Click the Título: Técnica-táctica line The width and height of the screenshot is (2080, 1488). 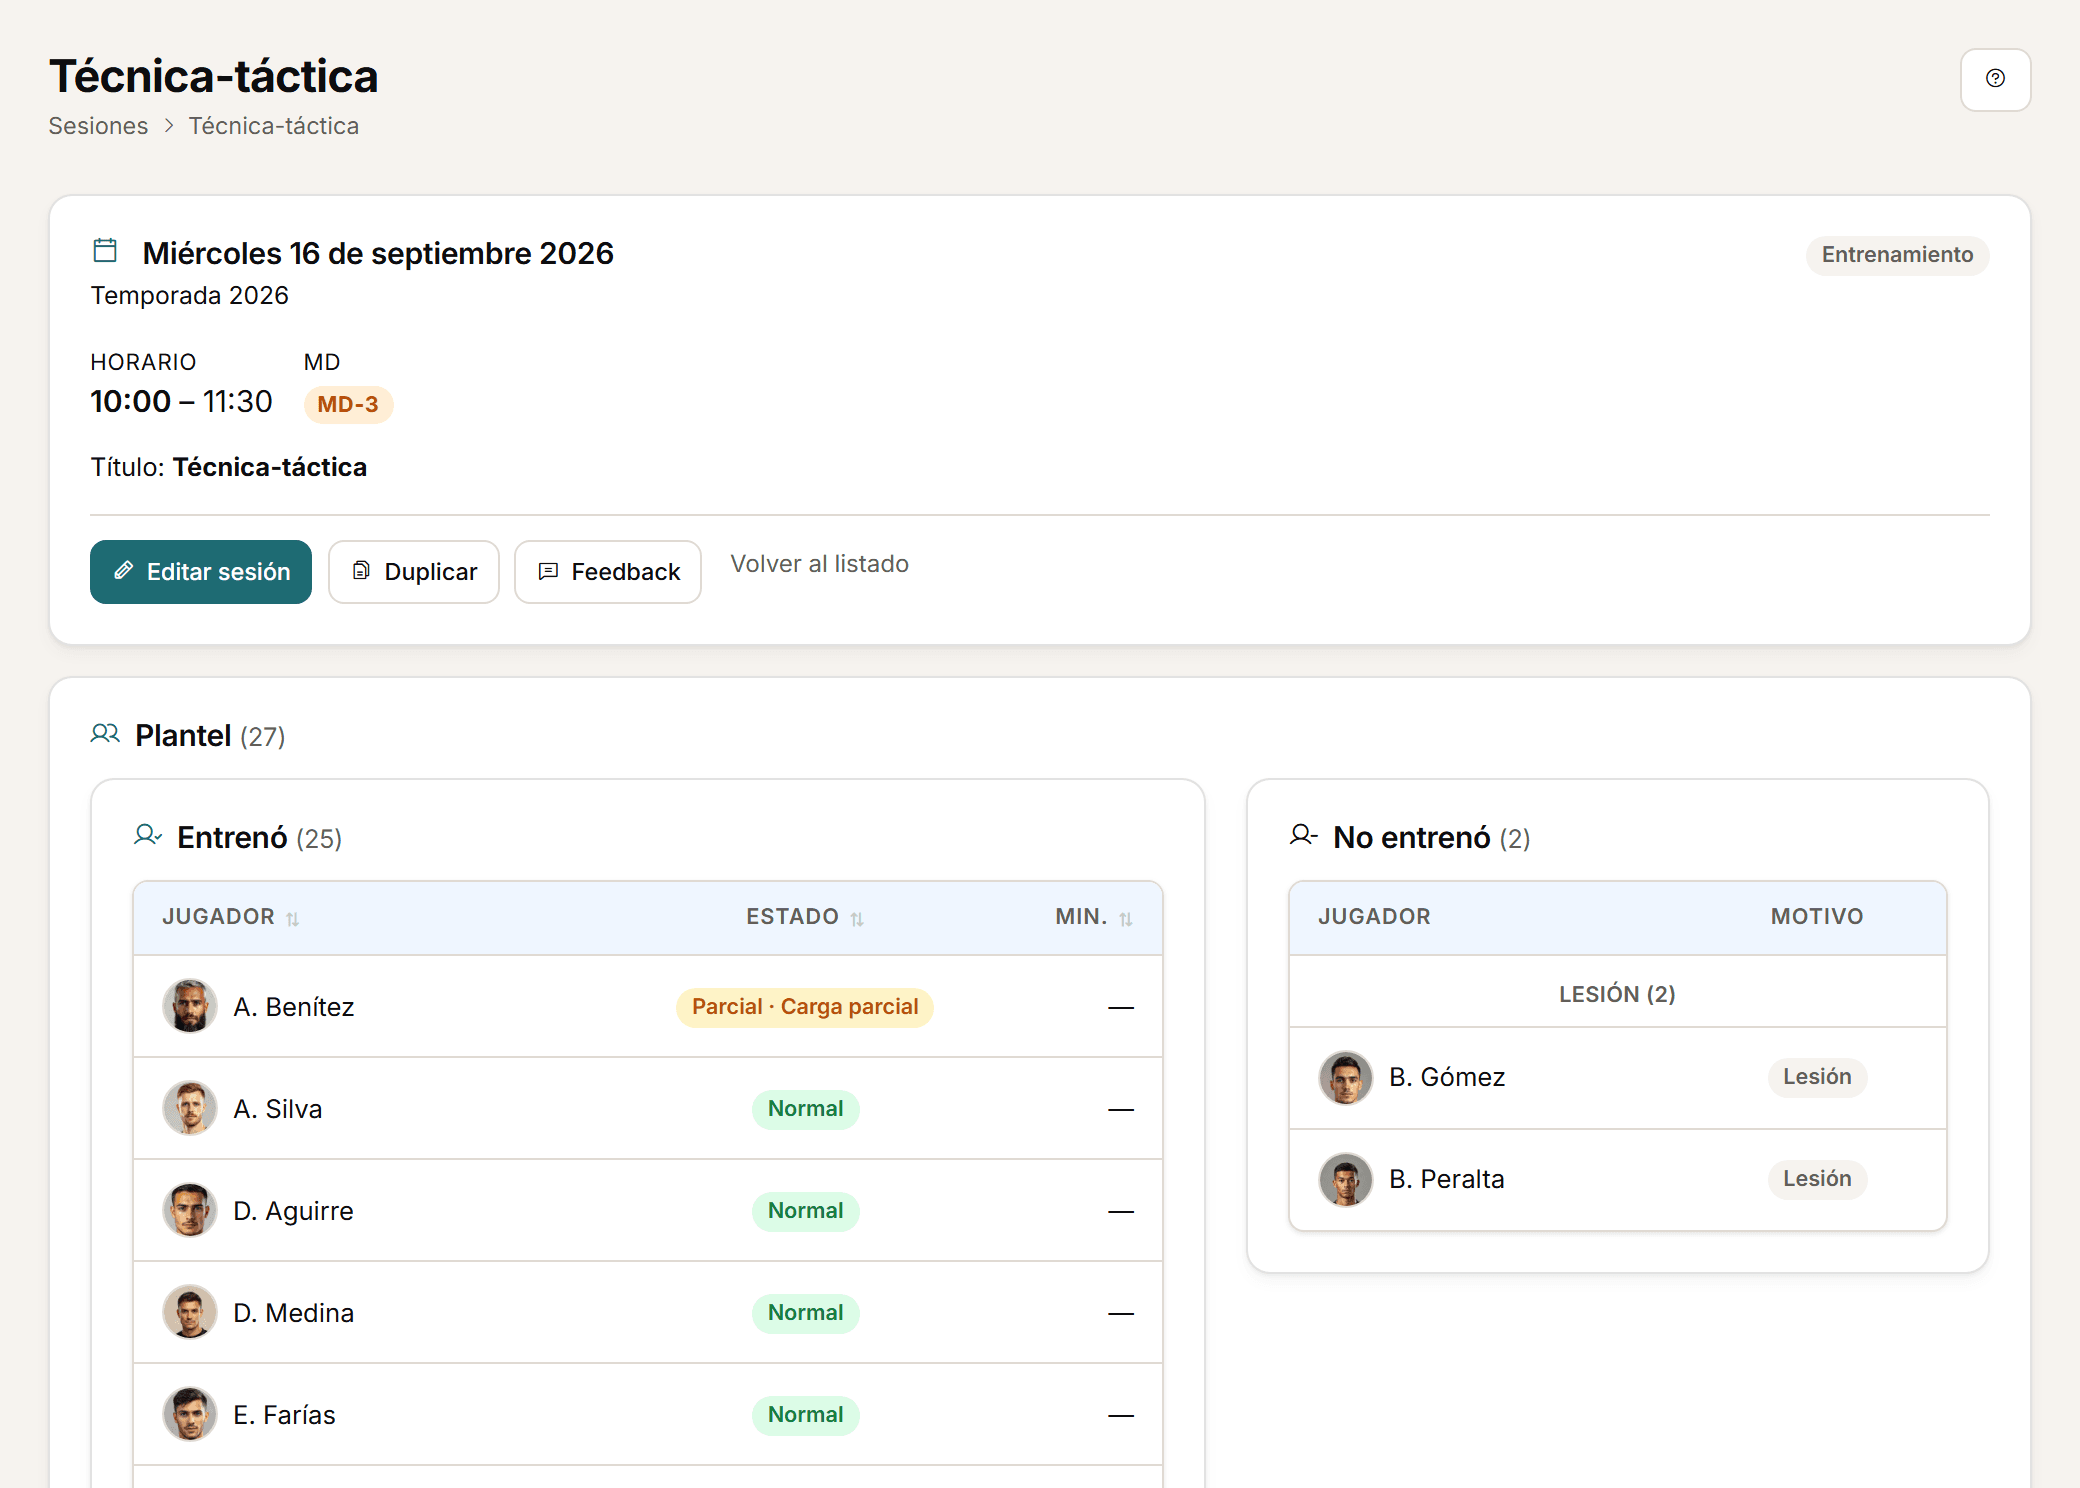pos(229,468)
